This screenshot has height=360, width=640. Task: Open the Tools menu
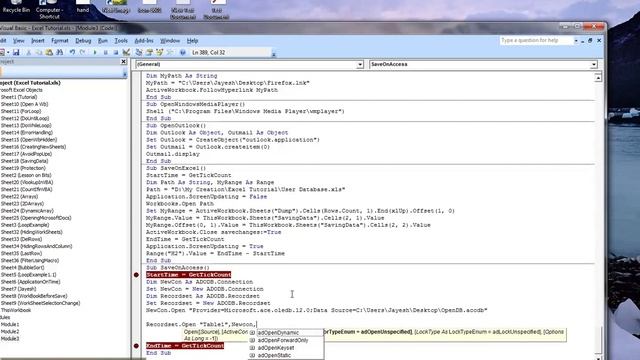pos(121,41)
